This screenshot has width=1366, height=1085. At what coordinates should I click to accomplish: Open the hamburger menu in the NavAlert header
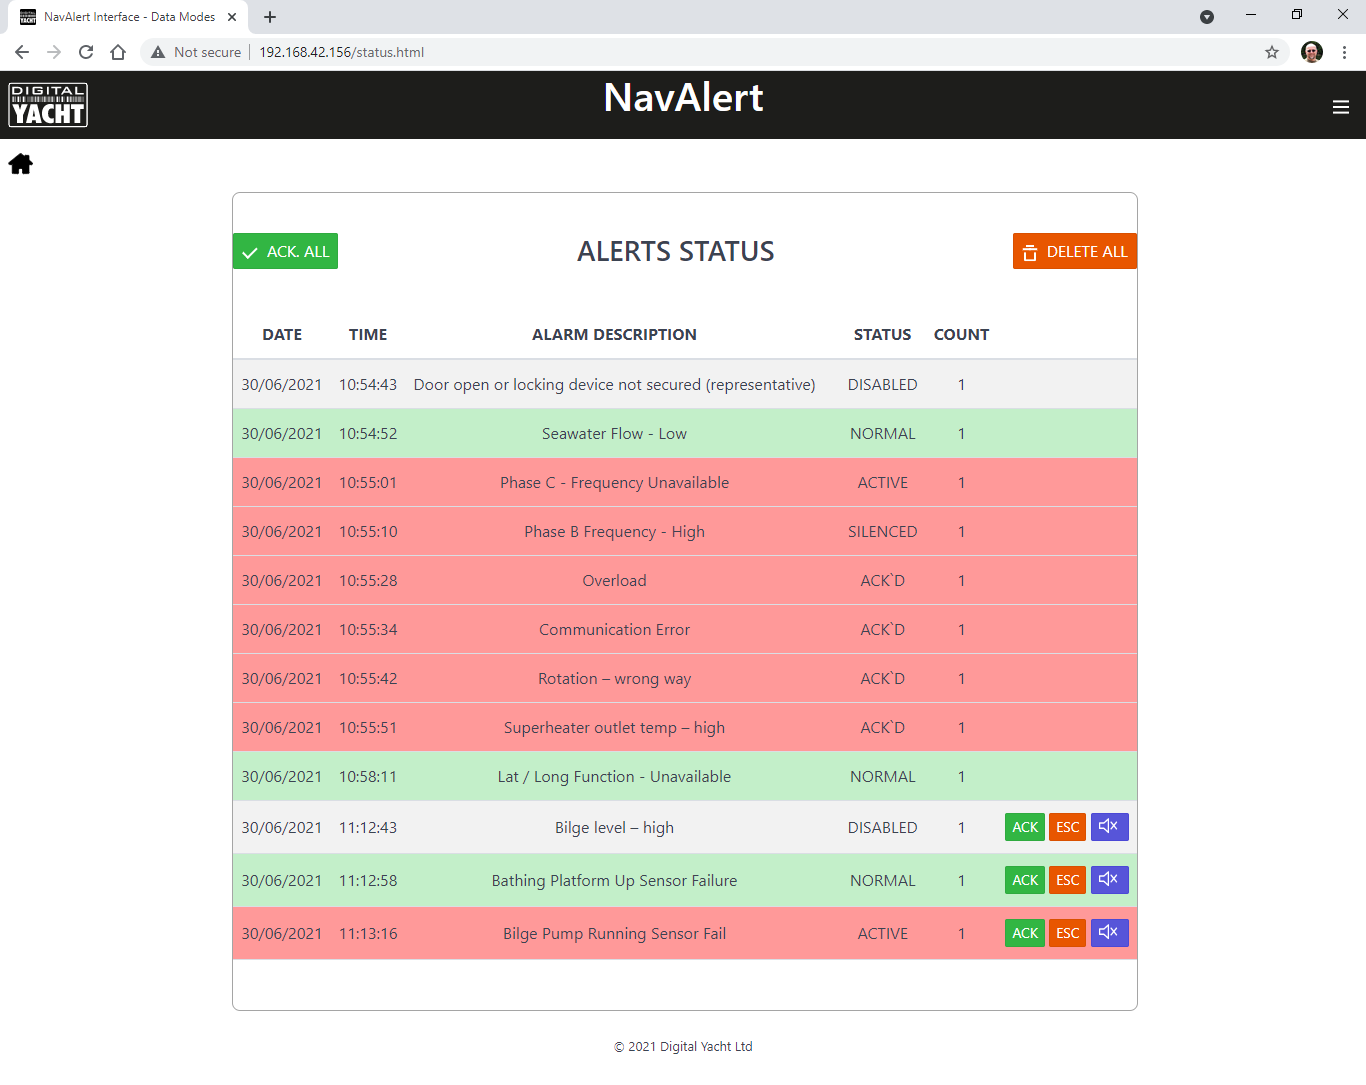(1341, 107)
